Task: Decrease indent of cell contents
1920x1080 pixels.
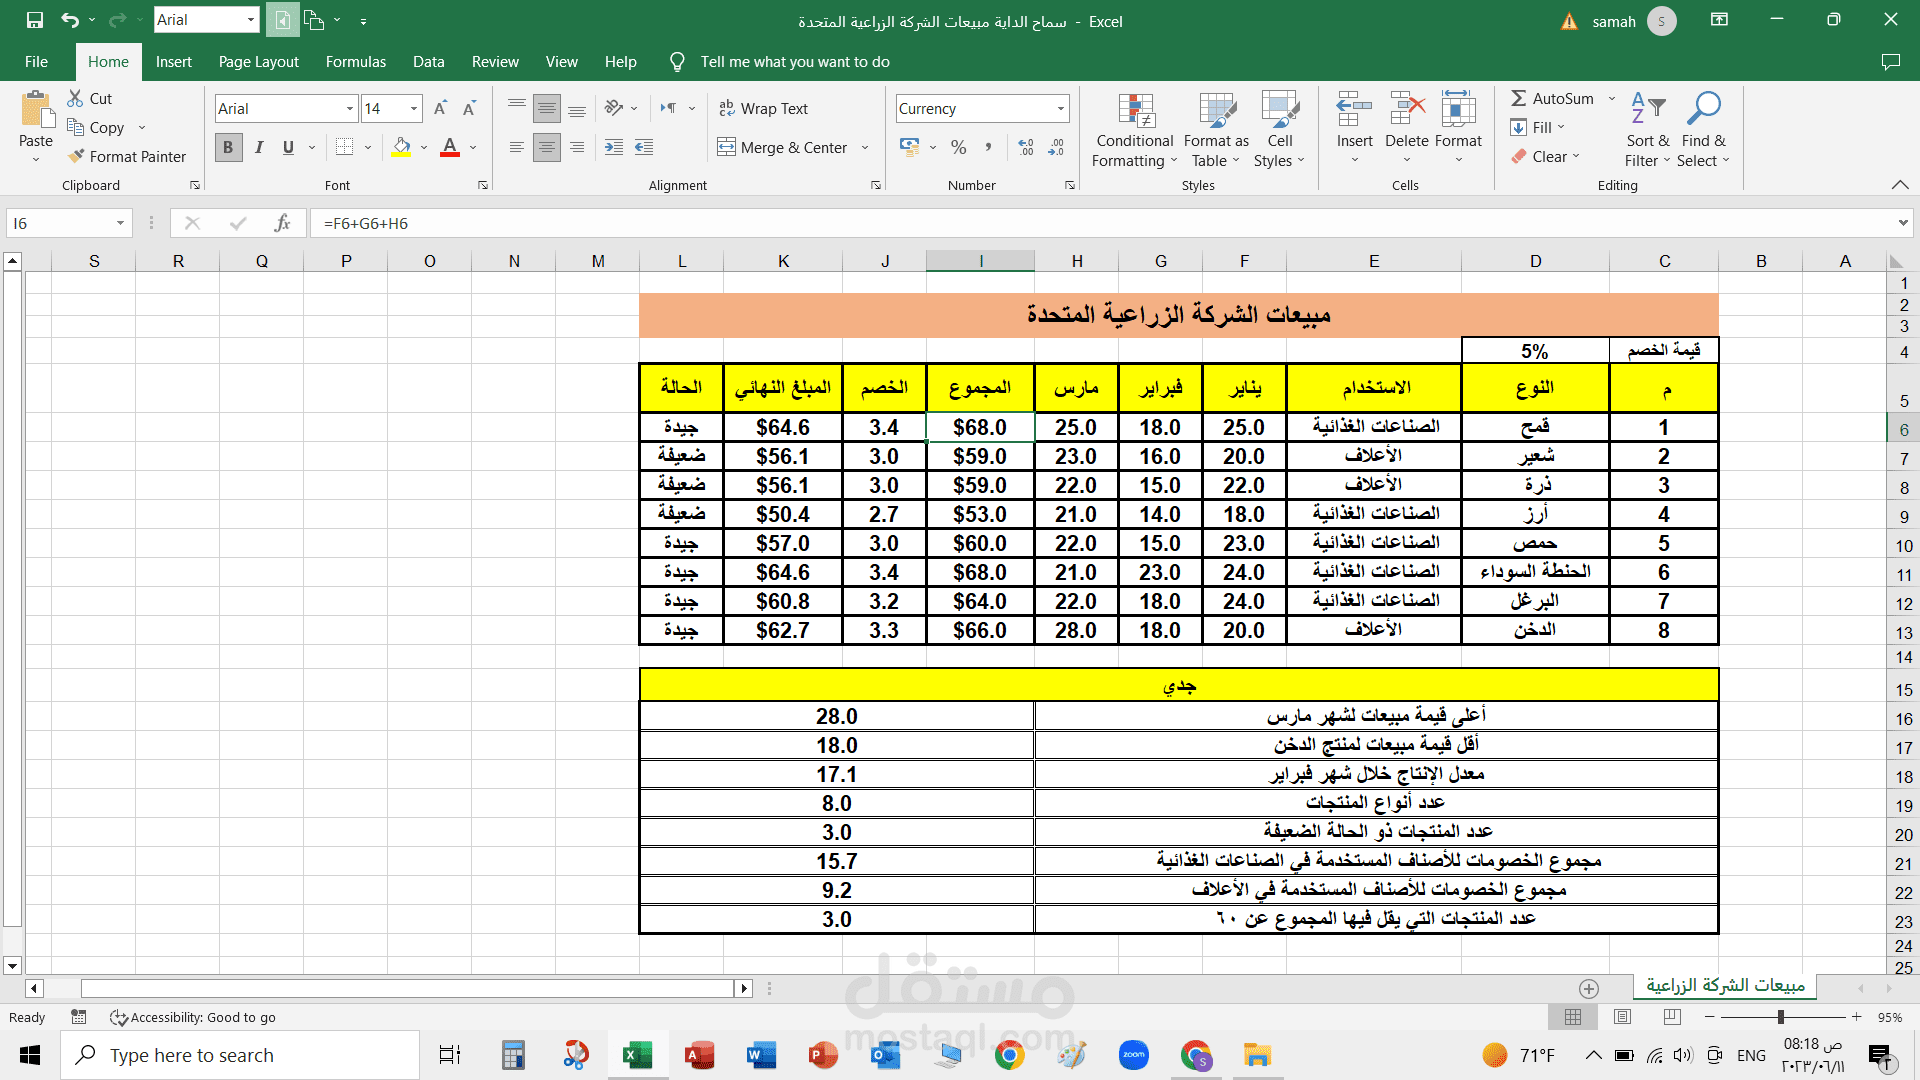Action: (644, 147)
